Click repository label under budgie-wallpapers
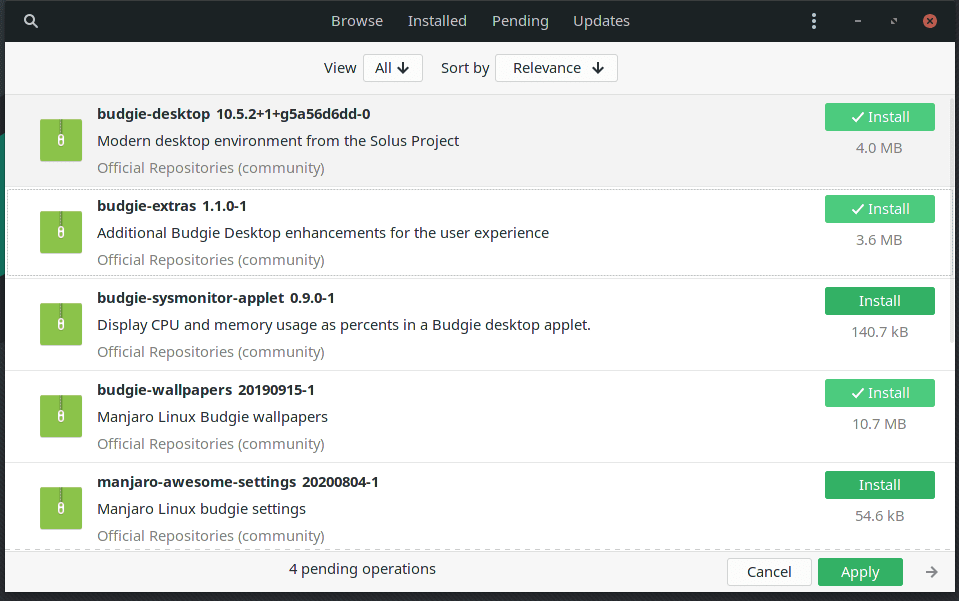The width and height of the screenshot is (959, 601). tap(211, 444)
